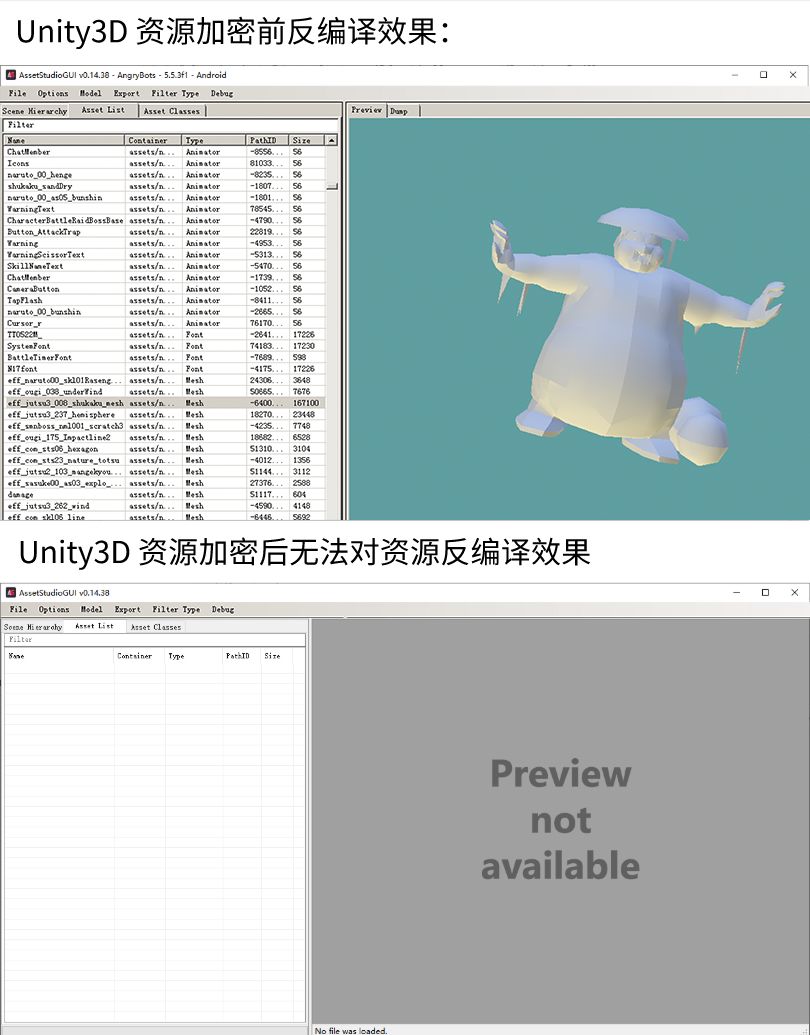Select the Dump tab in AngryBots window
This screenshot has height=1035, width=810.
(x=399, y=111)
